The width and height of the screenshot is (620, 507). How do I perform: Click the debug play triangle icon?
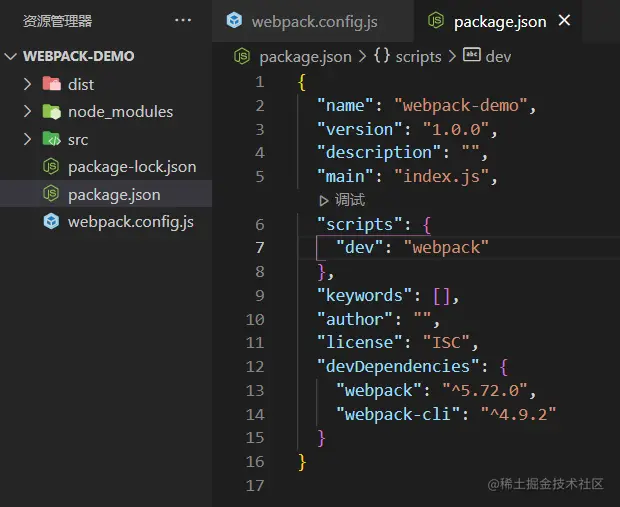coord(323,201)
